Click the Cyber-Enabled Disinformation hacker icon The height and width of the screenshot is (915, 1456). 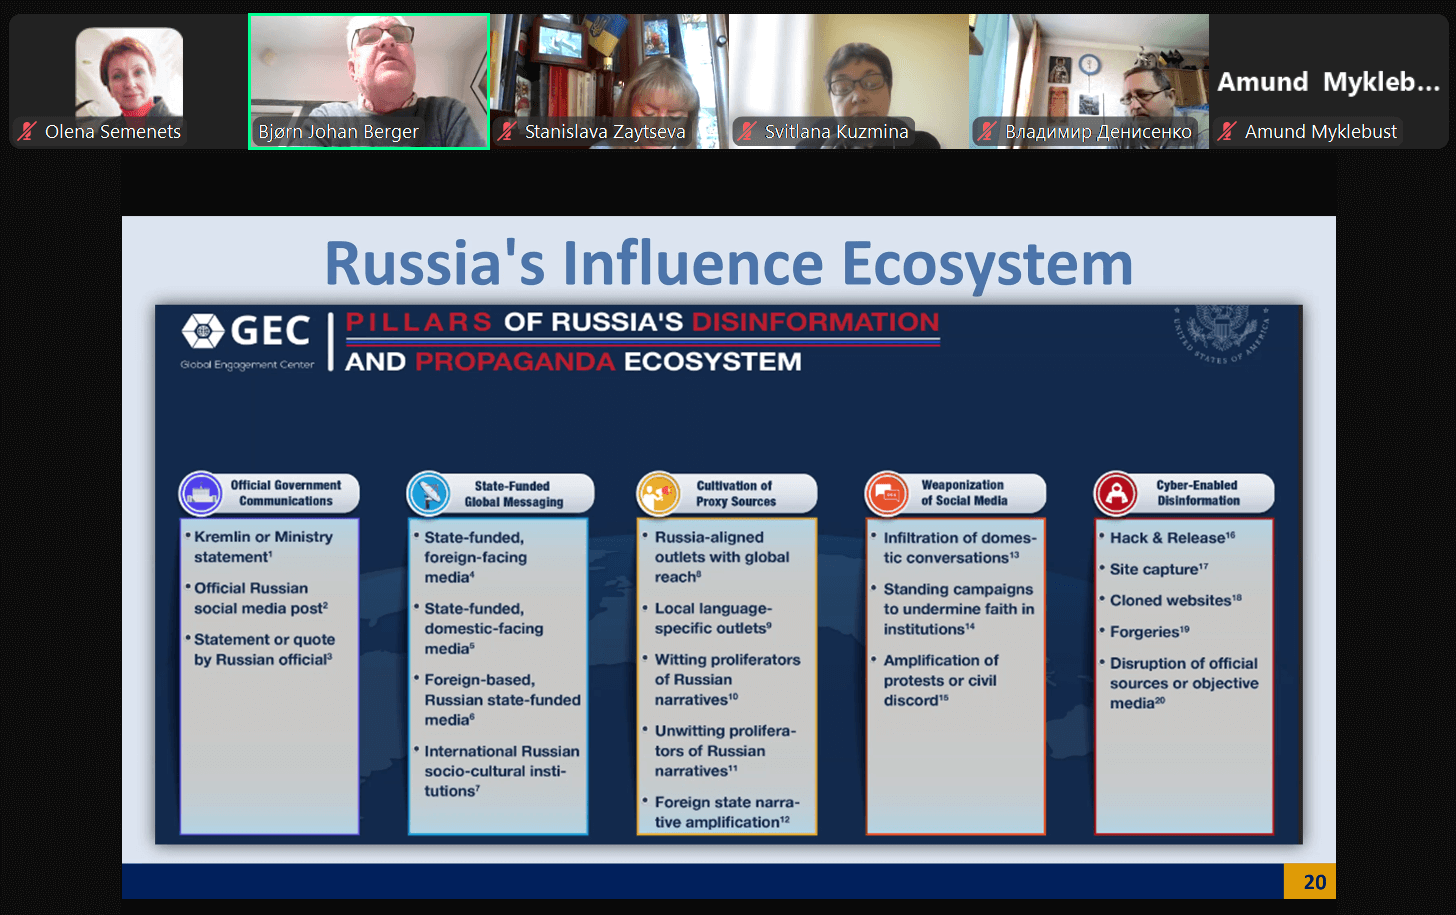click(1116, 493)
